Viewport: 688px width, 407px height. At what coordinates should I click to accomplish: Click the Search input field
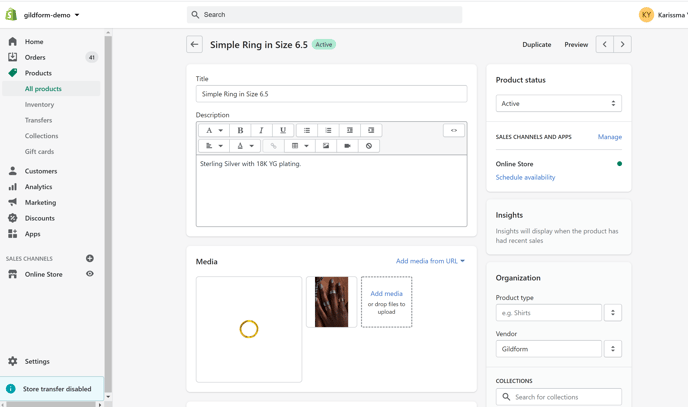[x=324, y=14]
